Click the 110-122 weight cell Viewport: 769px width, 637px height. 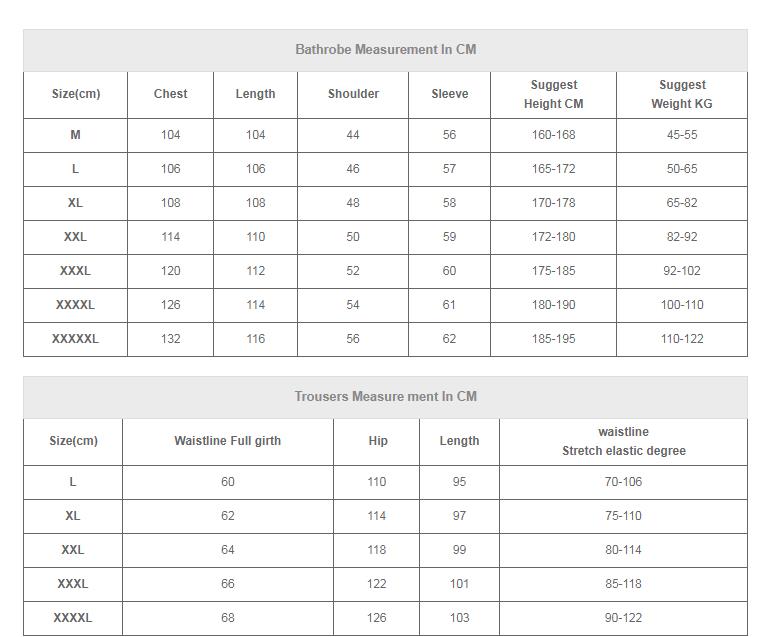coord(682,339)
